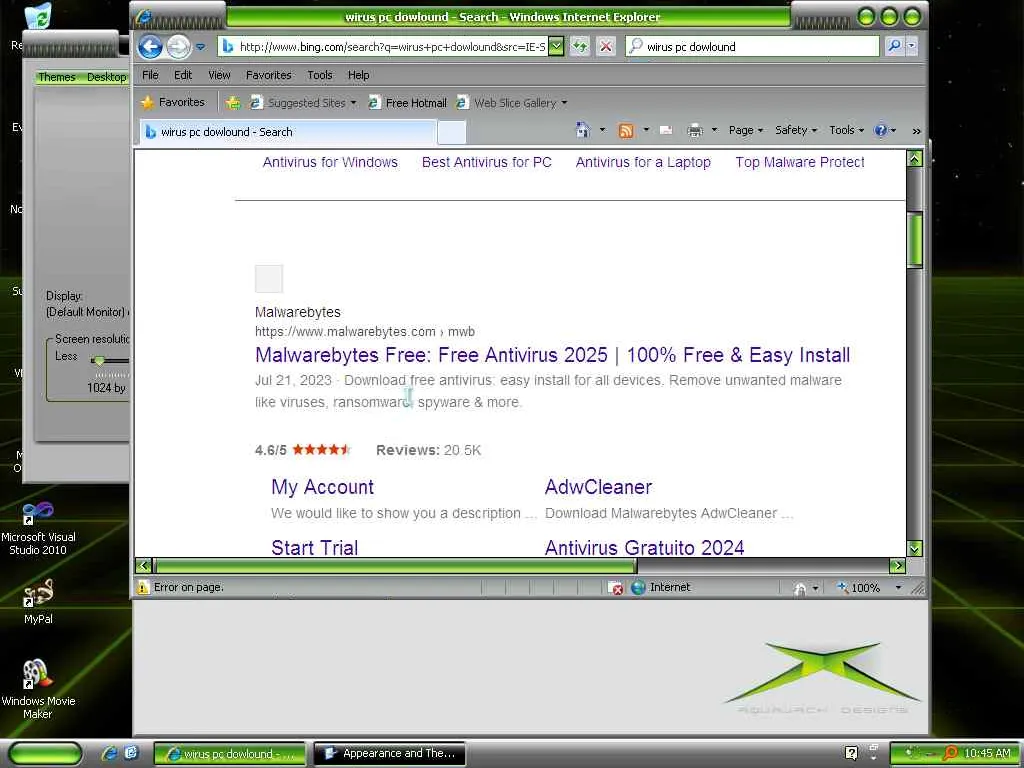The width and height of the screenshot is (1024, 768).
Task: Open Antivirus Gratuito 2024 sublink
Action: click(x=645, y=547)
